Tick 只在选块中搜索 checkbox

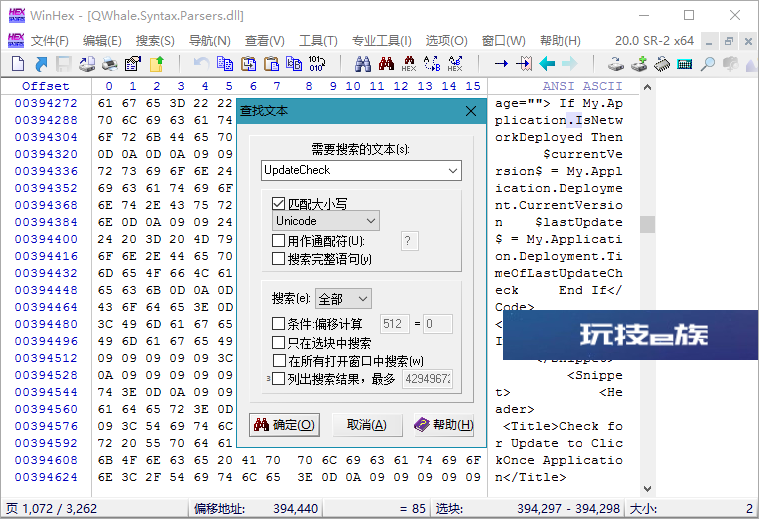(x=278, y=343)
